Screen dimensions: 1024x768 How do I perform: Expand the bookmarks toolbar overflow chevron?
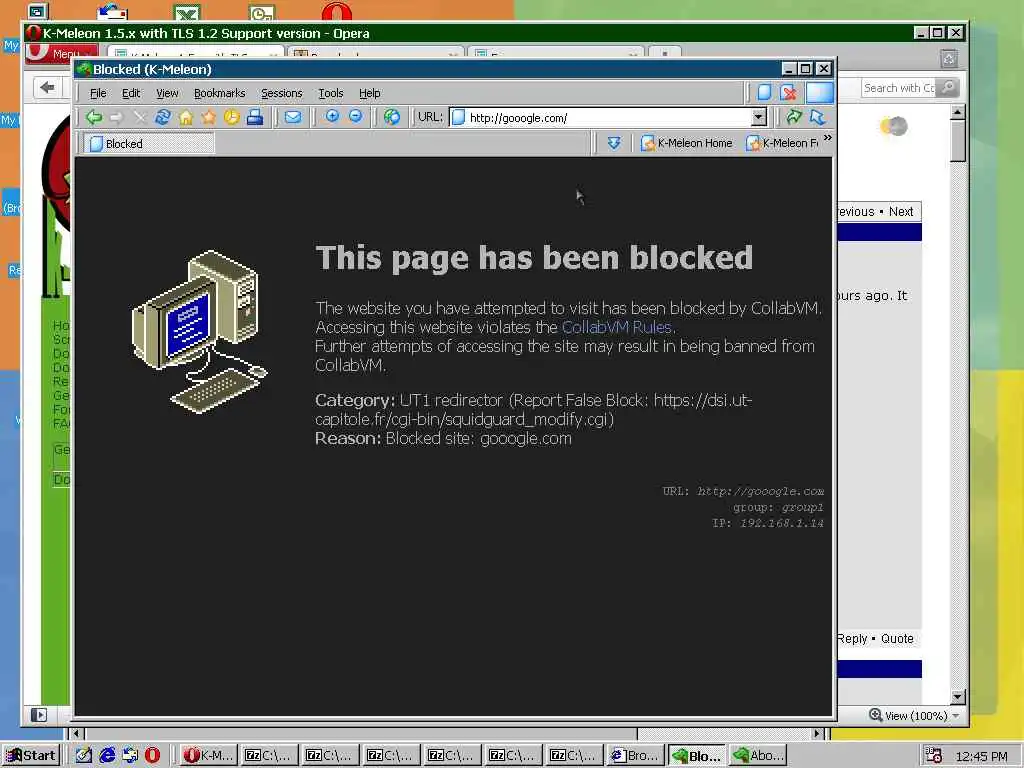coord(827,138)
